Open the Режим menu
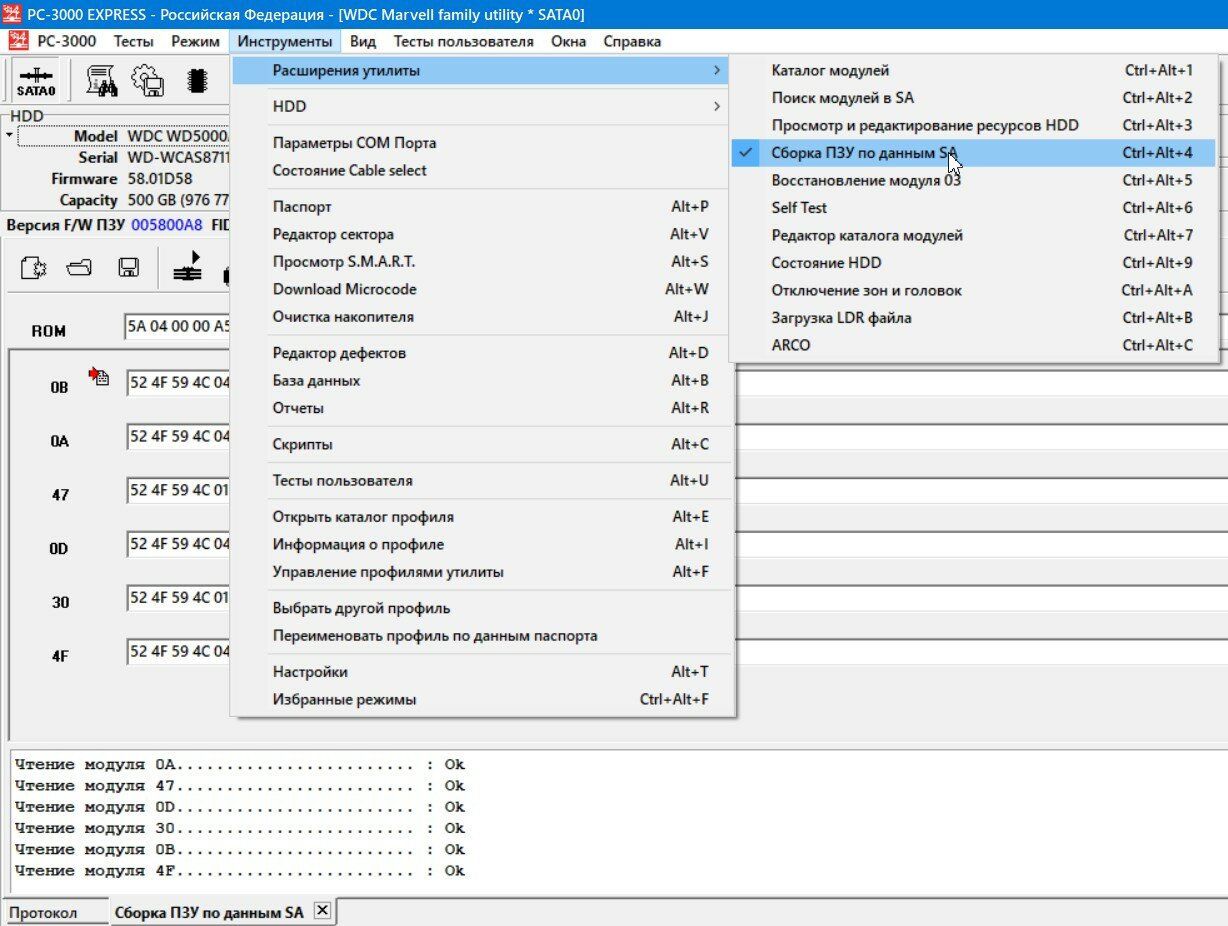 pos(195,41)
